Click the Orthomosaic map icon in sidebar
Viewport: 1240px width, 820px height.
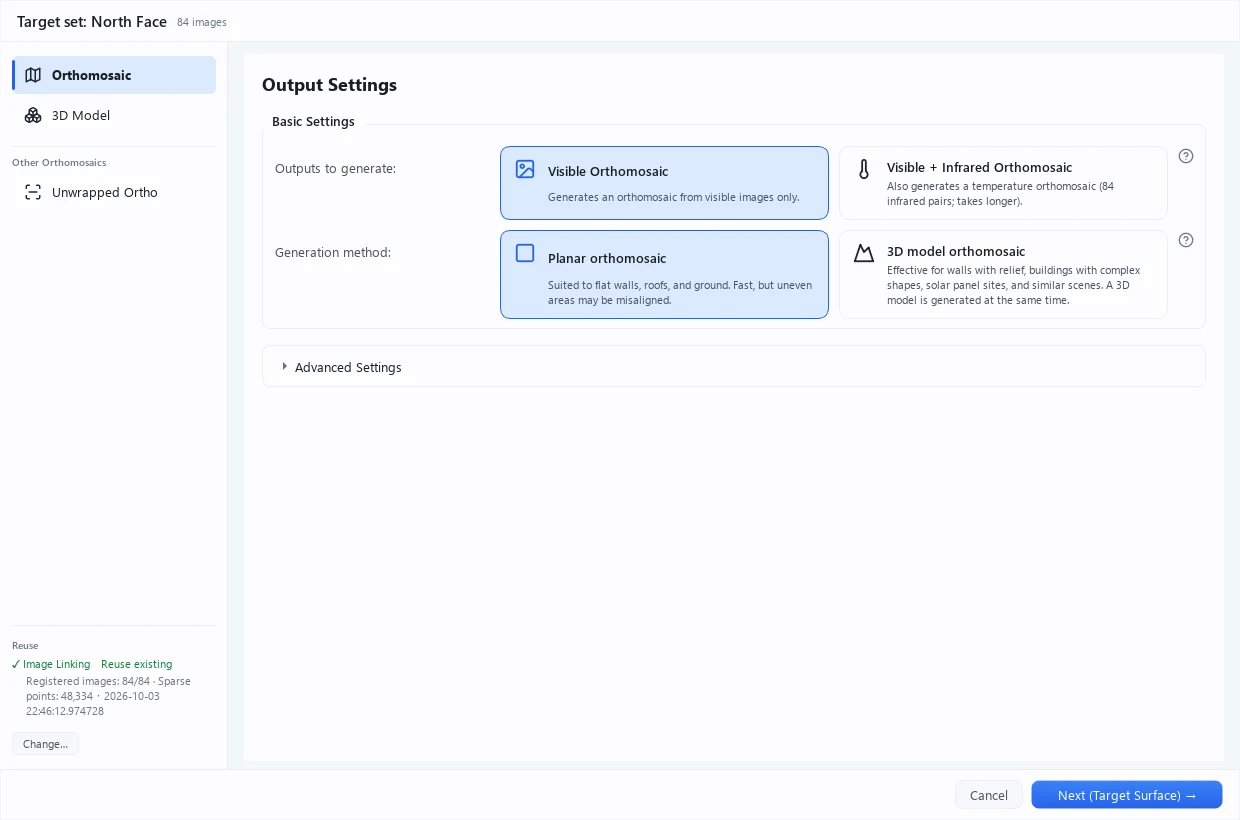(33, 75)
